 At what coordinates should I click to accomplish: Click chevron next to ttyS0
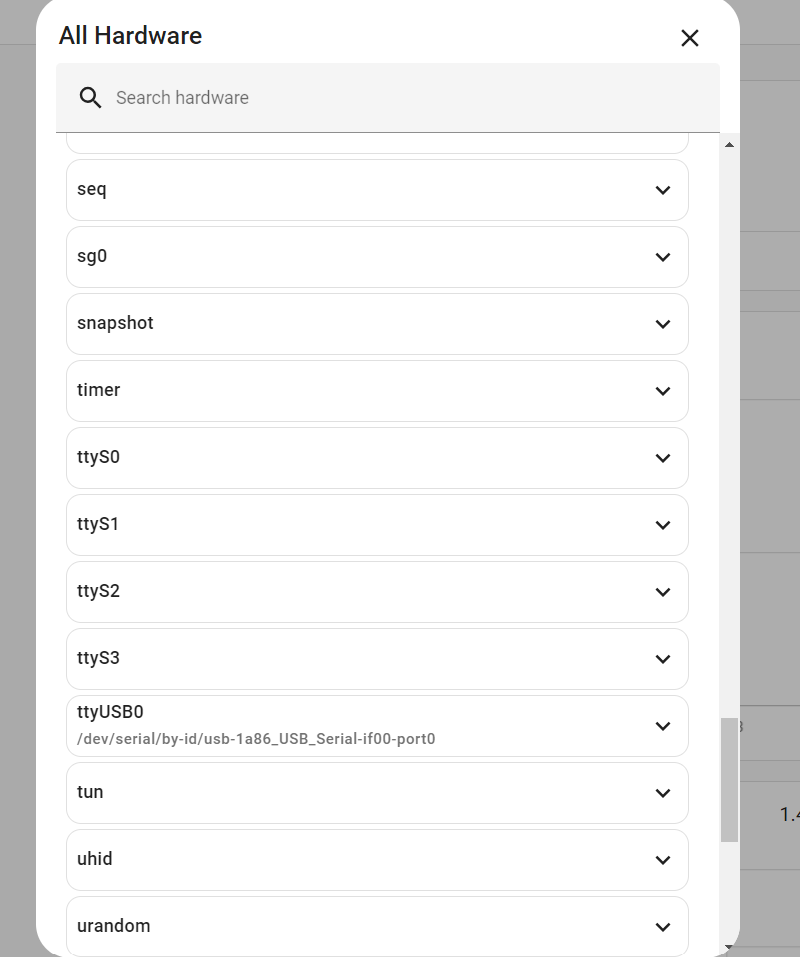click(662, 458)
